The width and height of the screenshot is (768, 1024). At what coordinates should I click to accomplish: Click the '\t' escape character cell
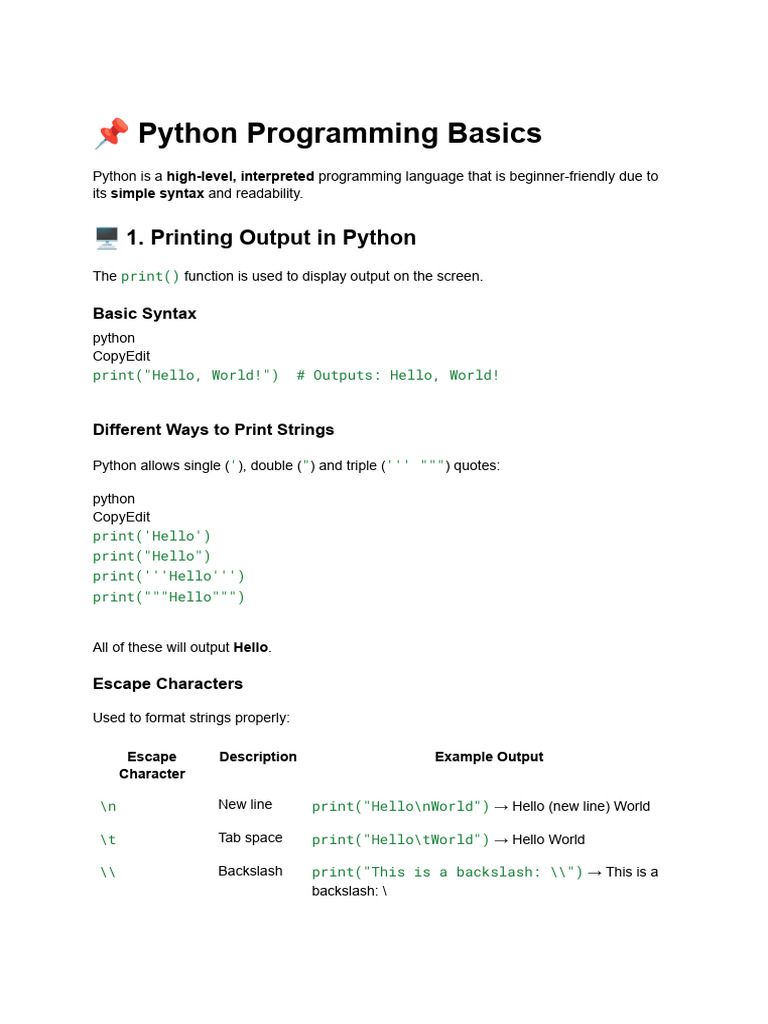(108, 840)
